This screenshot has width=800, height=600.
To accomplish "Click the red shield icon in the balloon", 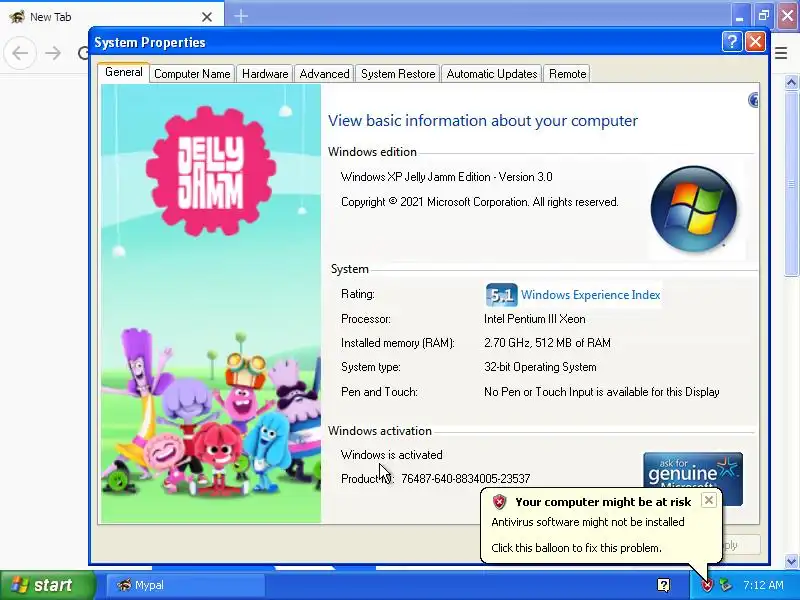I will pyautogui.click(x=499, y=502).
